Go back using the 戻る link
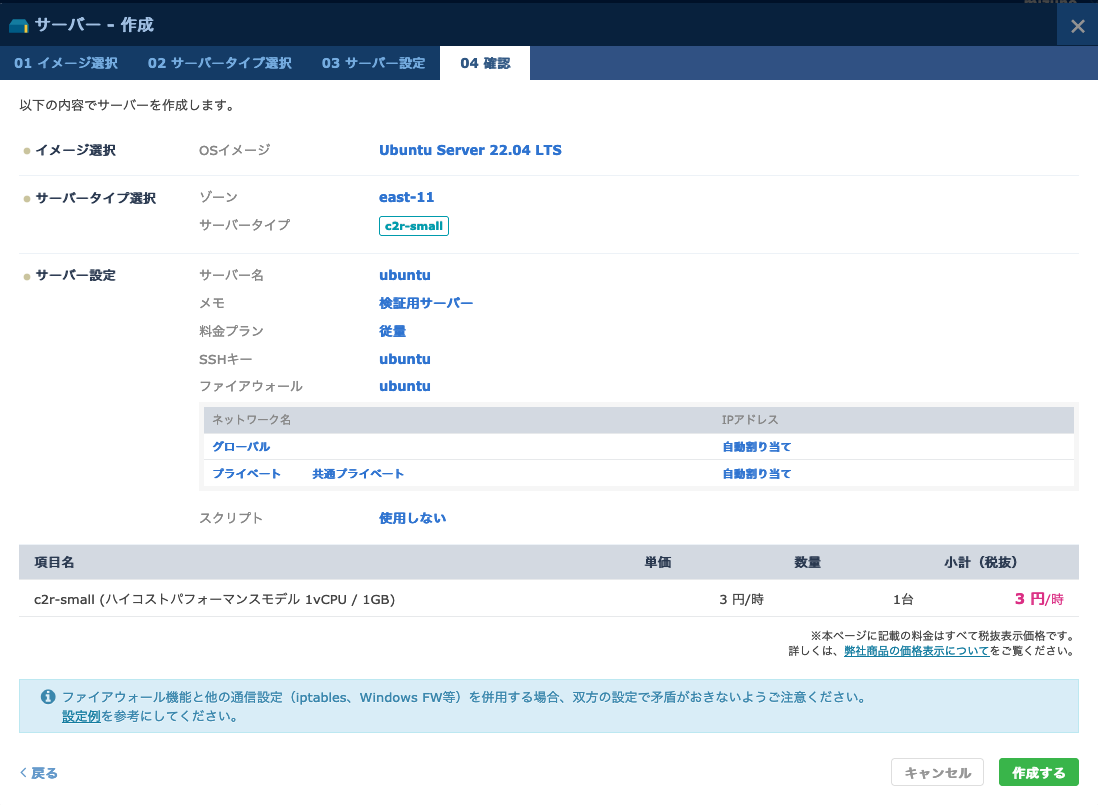 click(x=40, y=773)
